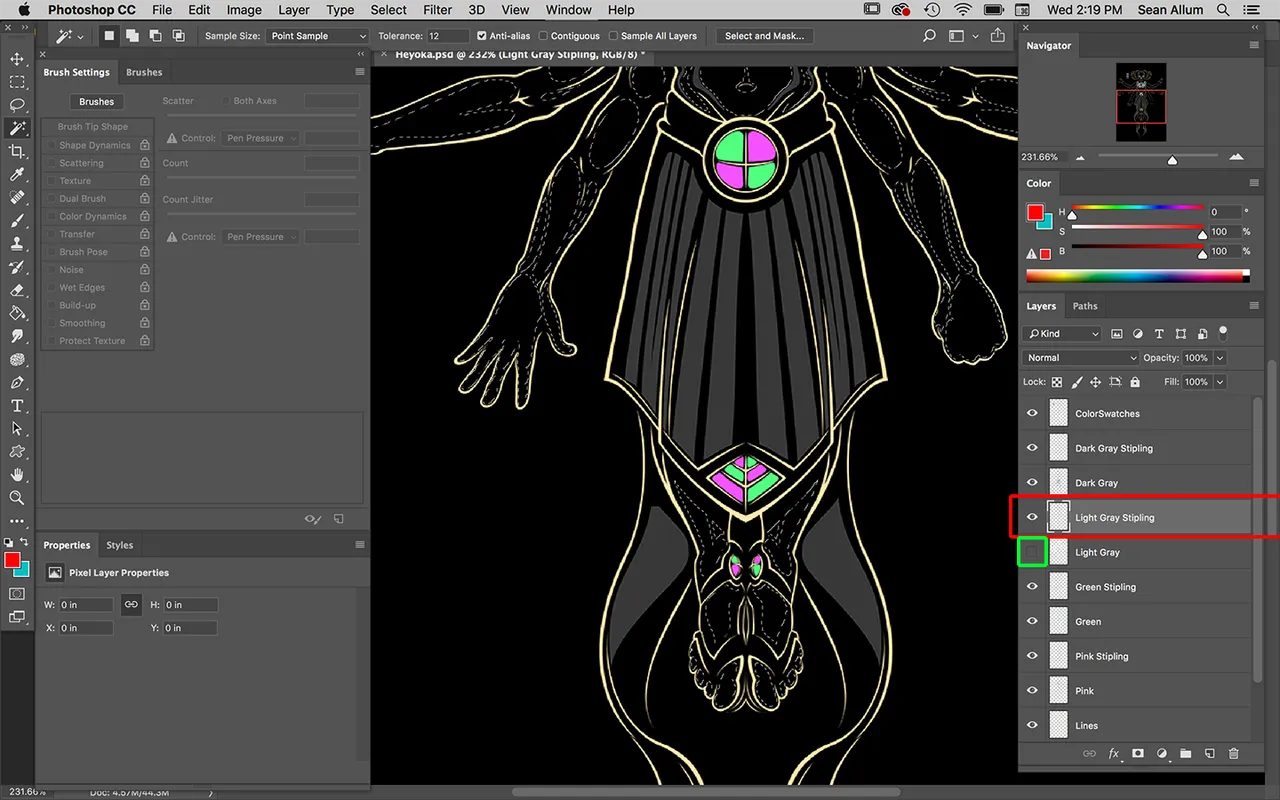Image resolution: width=1280 pixels, height=800 pixels.
Task: Switch to the Styles tab
Action: pyautogui.click(x=120, y=545)
